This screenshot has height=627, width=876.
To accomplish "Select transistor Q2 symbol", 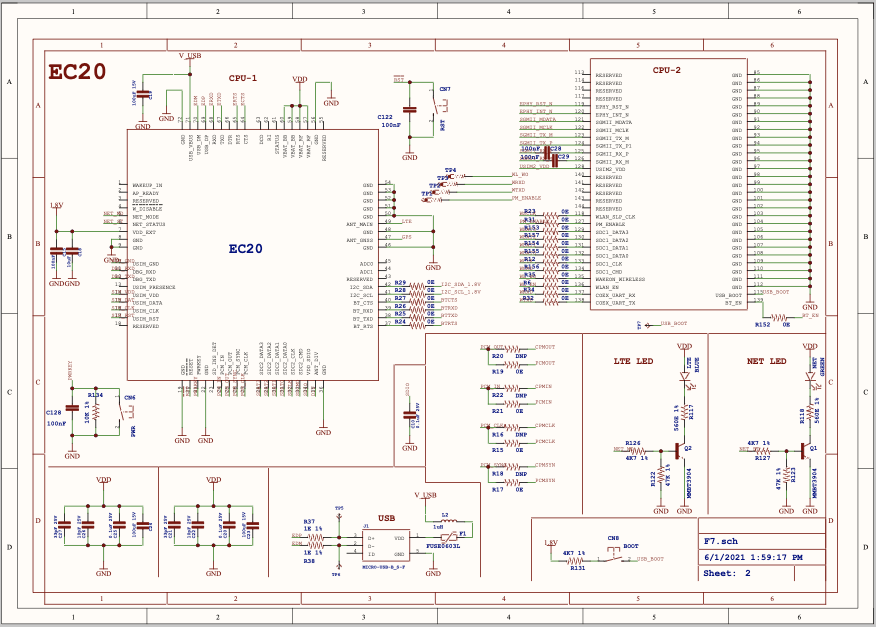I will [680, 451].
